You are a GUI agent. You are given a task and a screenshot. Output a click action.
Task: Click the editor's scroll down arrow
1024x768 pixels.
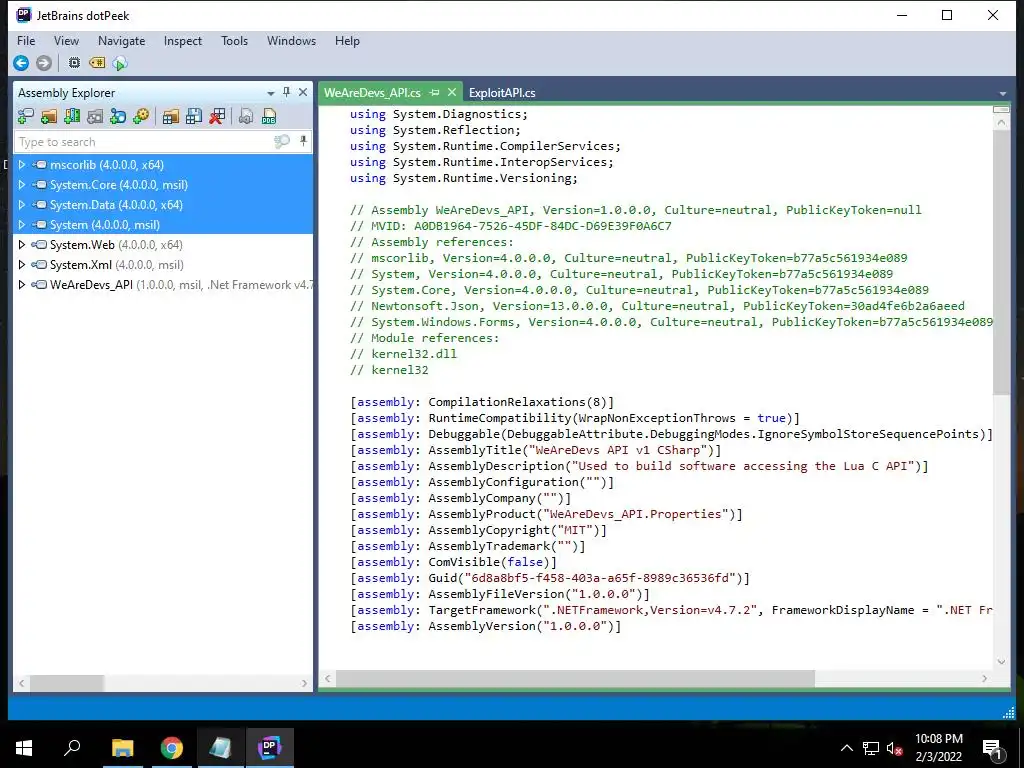click(x=1001, y=662)
